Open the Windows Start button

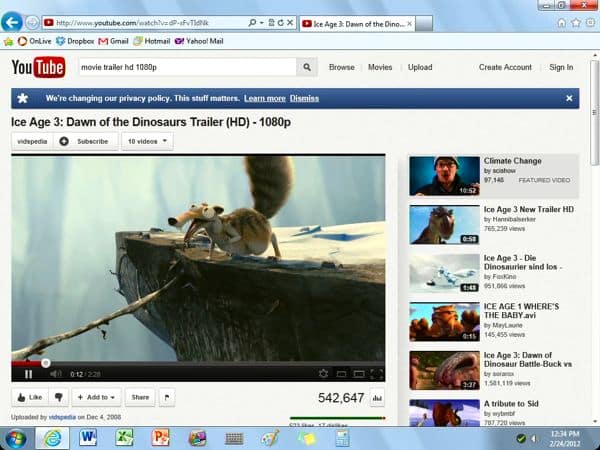pos(15,439)
